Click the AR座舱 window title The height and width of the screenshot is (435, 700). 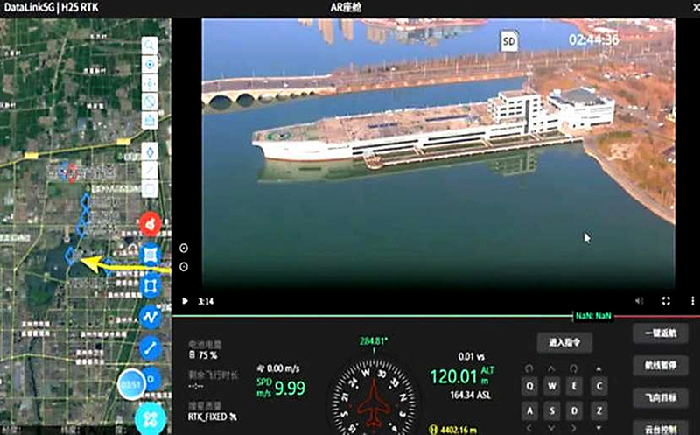(346, 8)
